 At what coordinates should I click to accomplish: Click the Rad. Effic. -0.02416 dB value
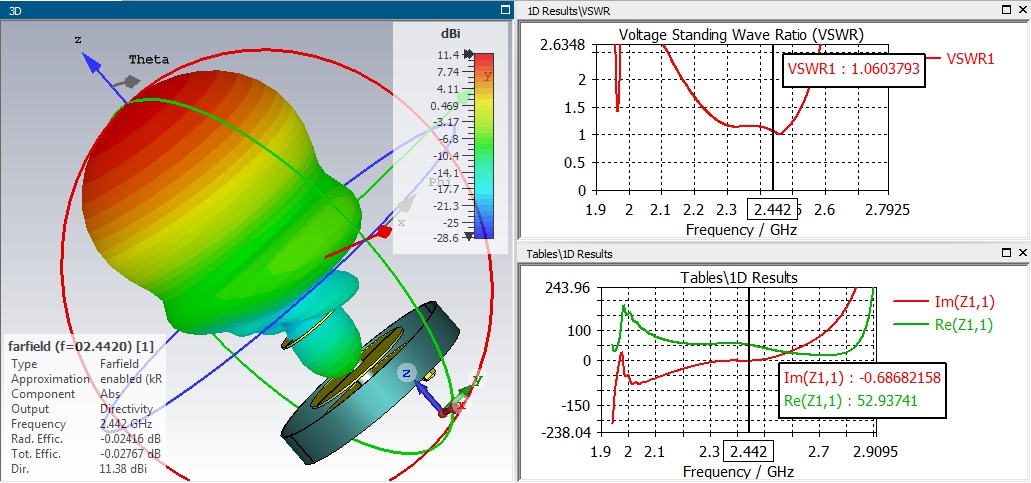pyautogui.click(x=131, y=439)
